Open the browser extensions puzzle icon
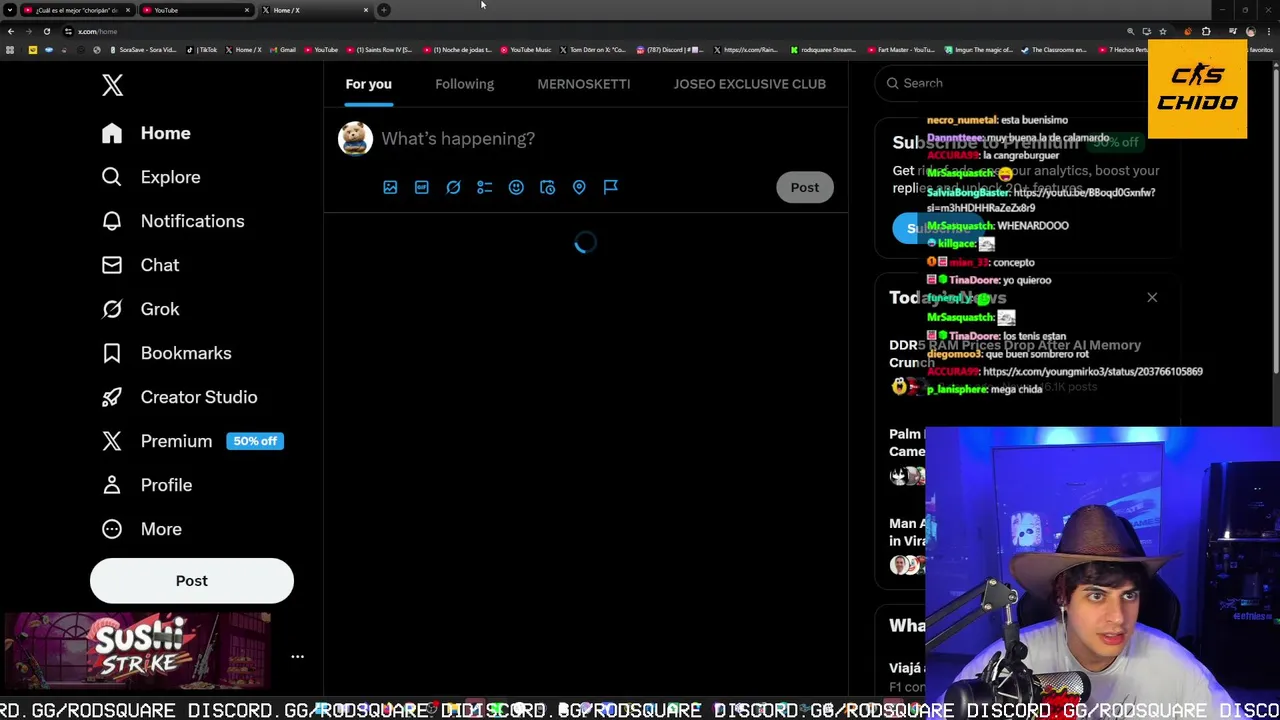1280x720 pixels. (1206, 31)
